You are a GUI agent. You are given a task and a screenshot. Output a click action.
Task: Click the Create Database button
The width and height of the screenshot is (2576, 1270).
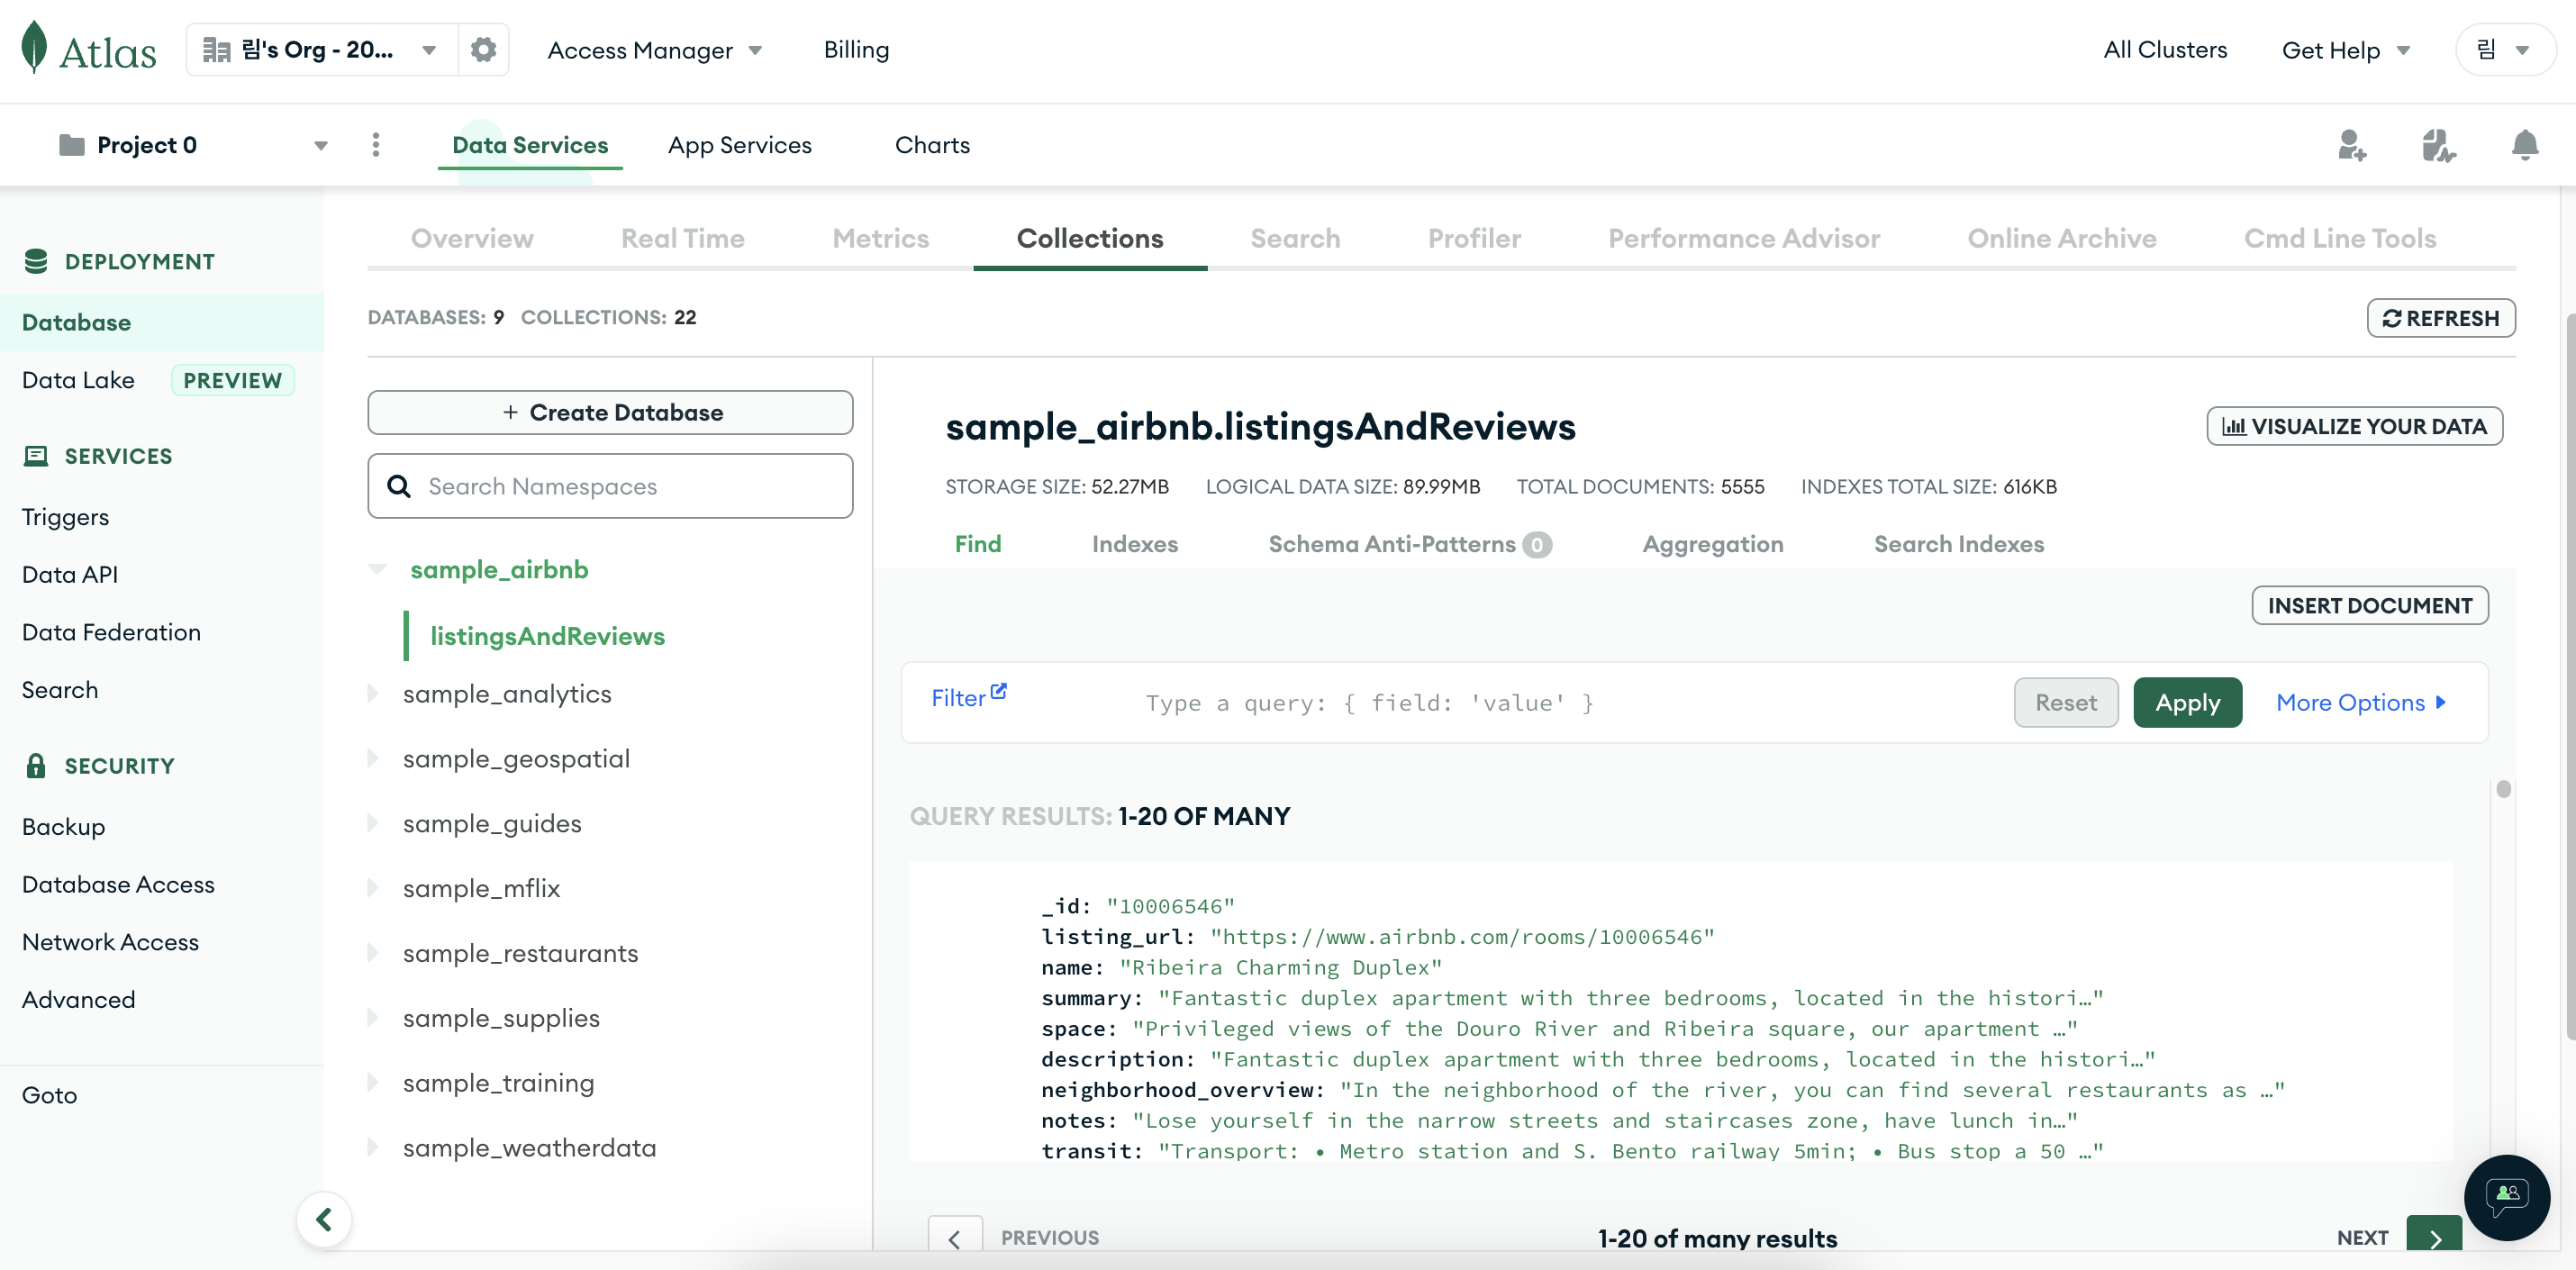click(x=610, y=412)
